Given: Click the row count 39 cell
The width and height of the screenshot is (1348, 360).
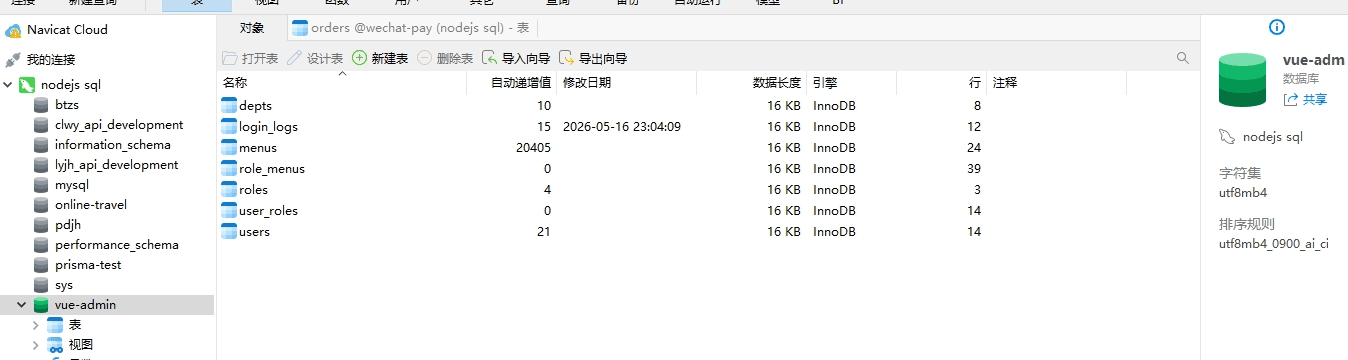Looking at the screenshot, I should click(974, 169).
